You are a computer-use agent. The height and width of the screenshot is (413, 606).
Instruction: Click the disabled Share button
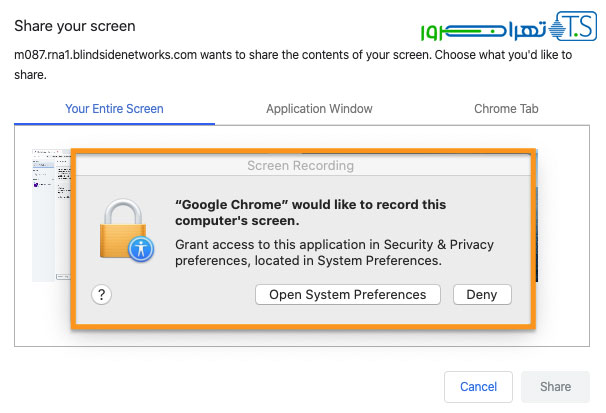point(556,387)
